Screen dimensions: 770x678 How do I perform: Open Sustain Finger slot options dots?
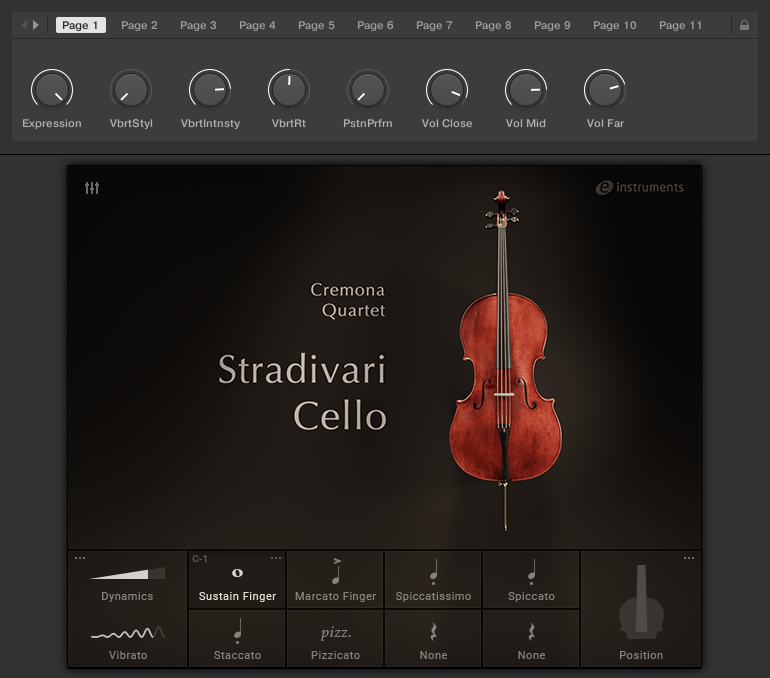tap(276, 558)
